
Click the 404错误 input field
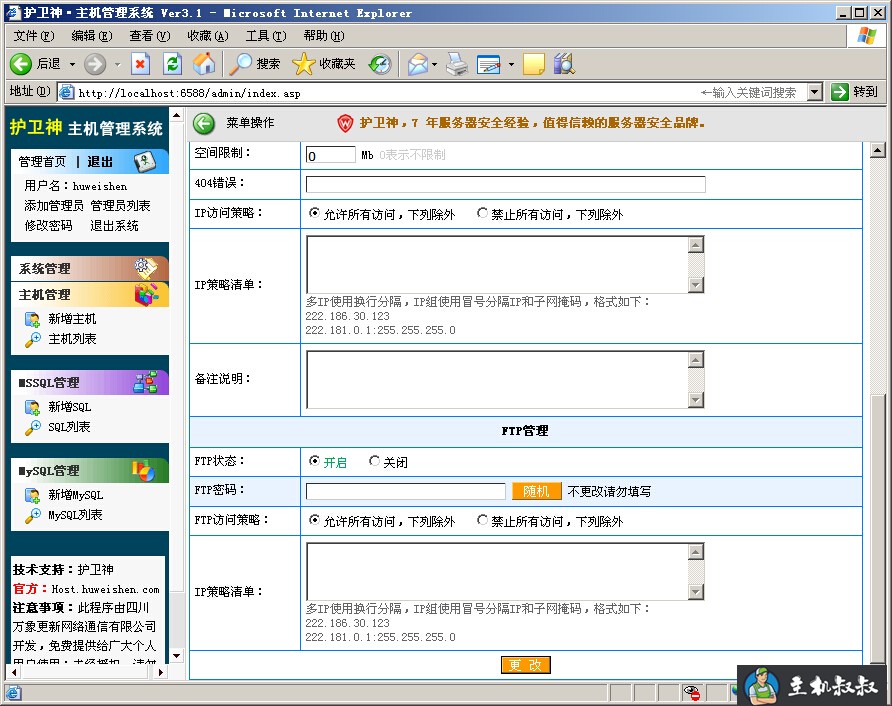click(506, 184)
